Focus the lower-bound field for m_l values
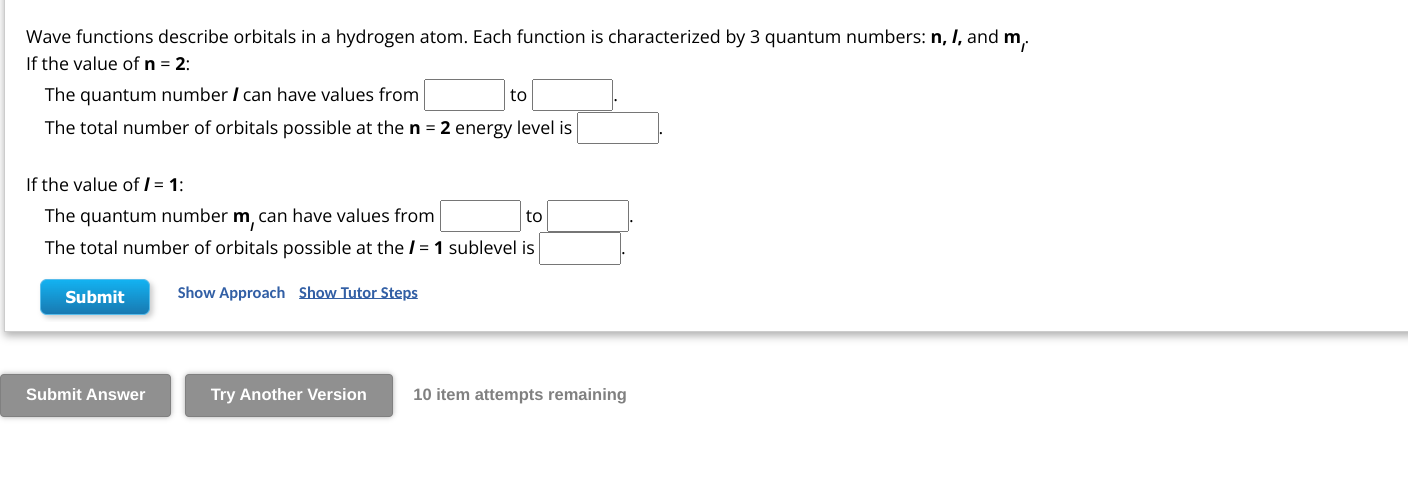This screenshot has width=1408, height=496. point(481,216)
